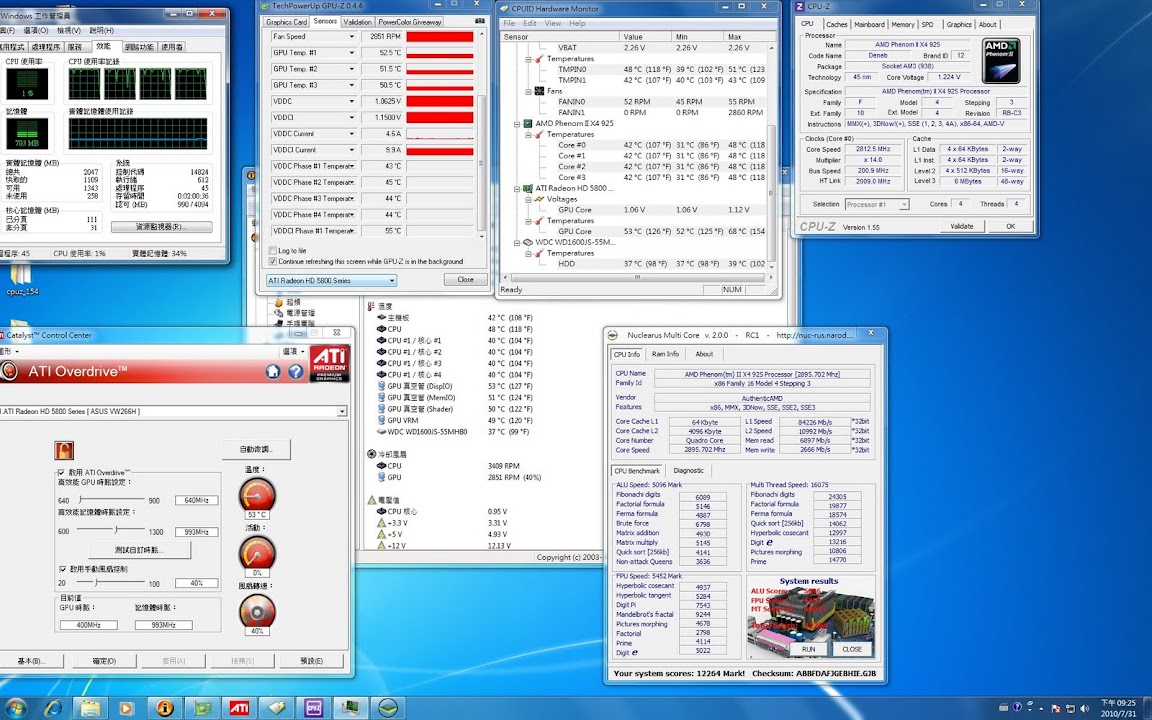Click the volume speaker icon in the system tray
1152x720 pixels.
coord(1084,708)
